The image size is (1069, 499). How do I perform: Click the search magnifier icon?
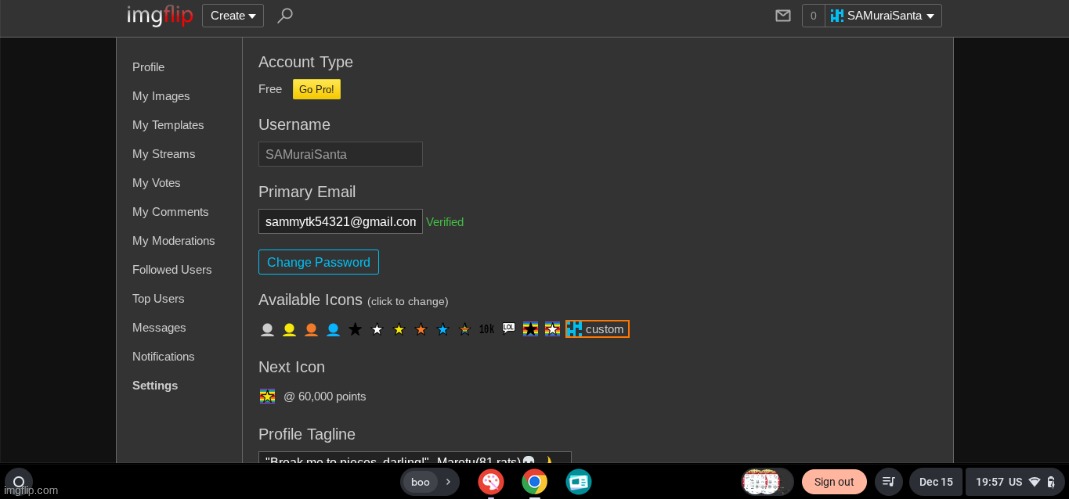(285, 15)
